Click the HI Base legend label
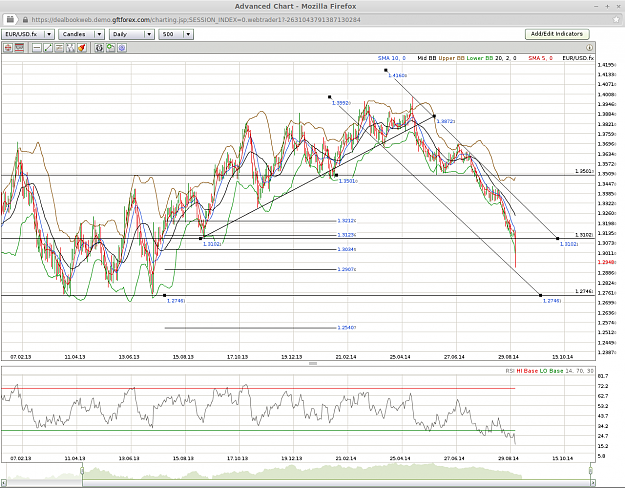 [x=527, y=371]
